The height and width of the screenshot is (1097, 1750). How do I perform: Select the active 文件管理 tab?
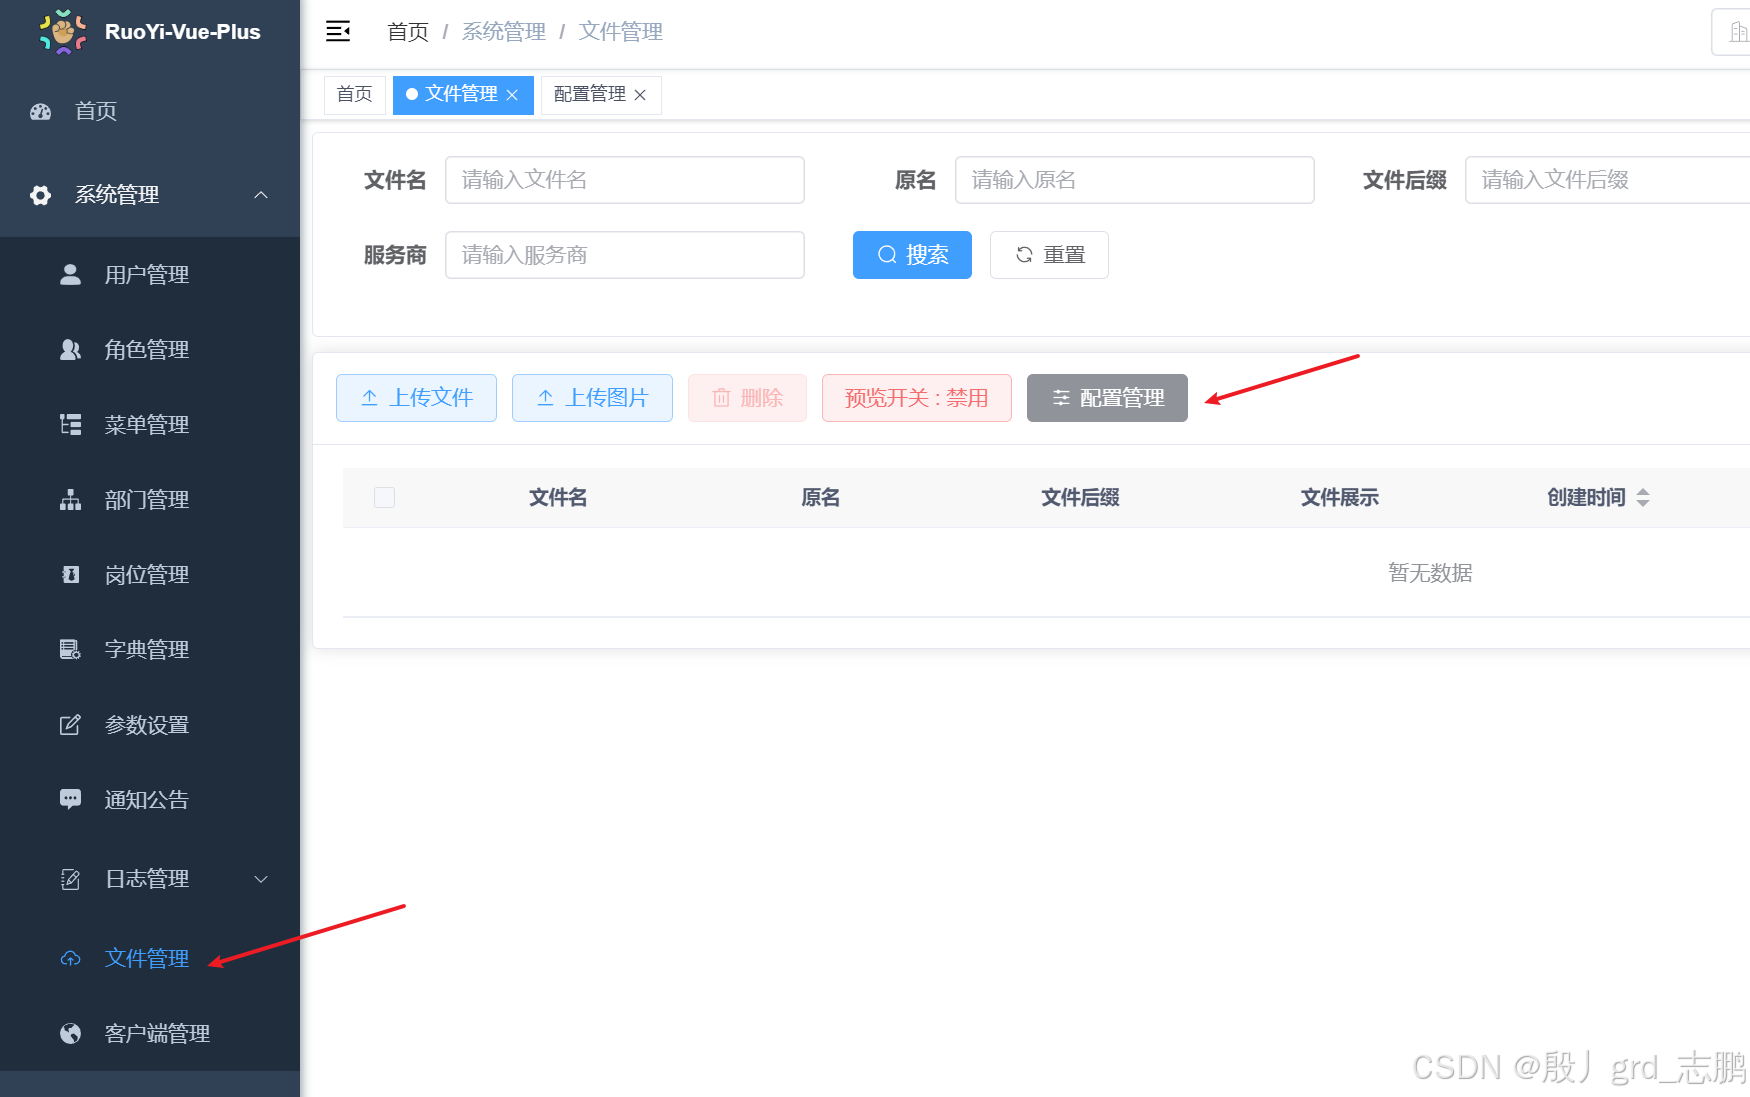[462, 95]
